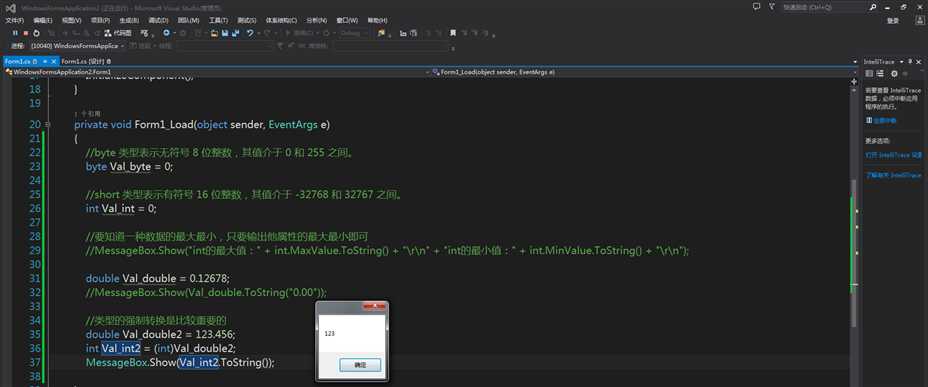Open the View (视图) menu

72,20
